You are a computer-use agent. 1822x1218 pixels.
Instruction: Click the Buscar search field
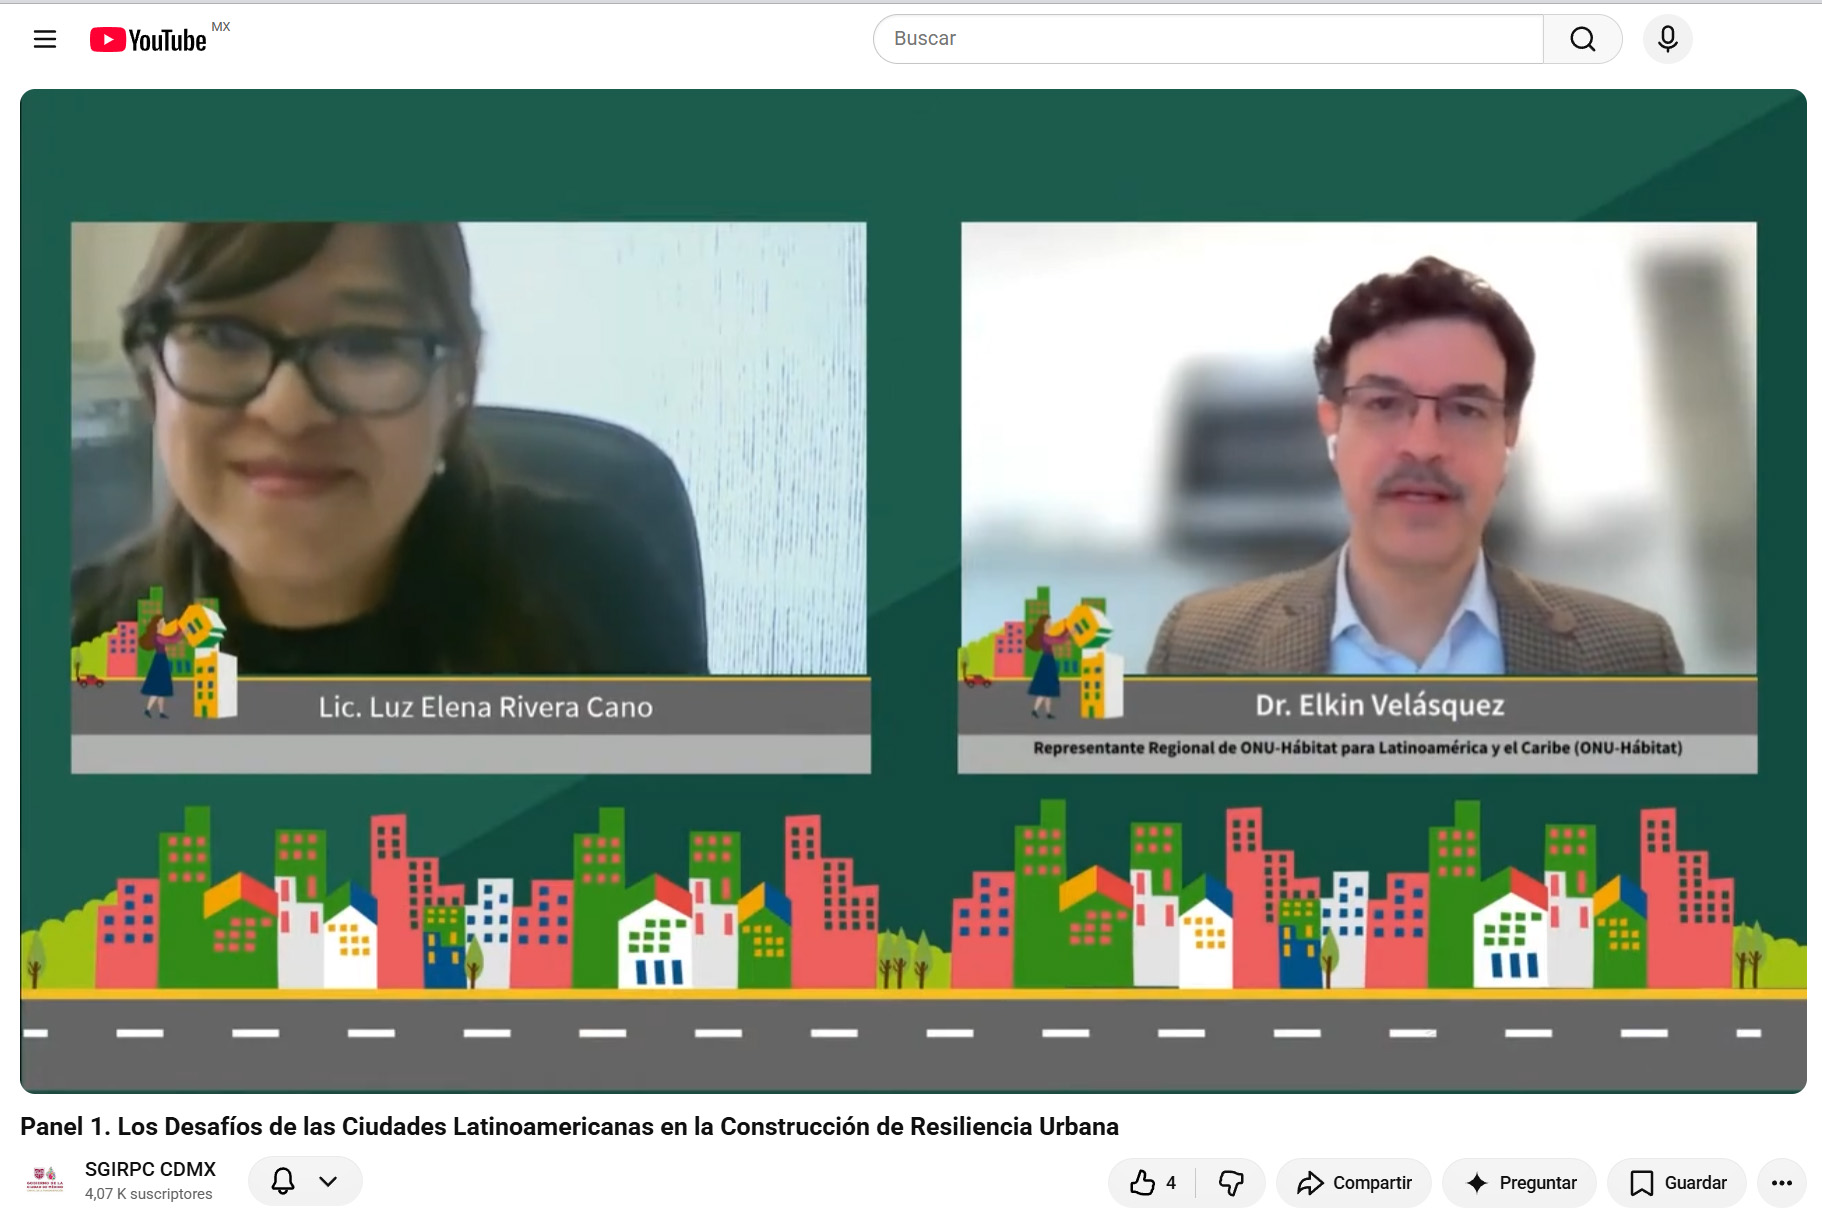[1208, 39]
